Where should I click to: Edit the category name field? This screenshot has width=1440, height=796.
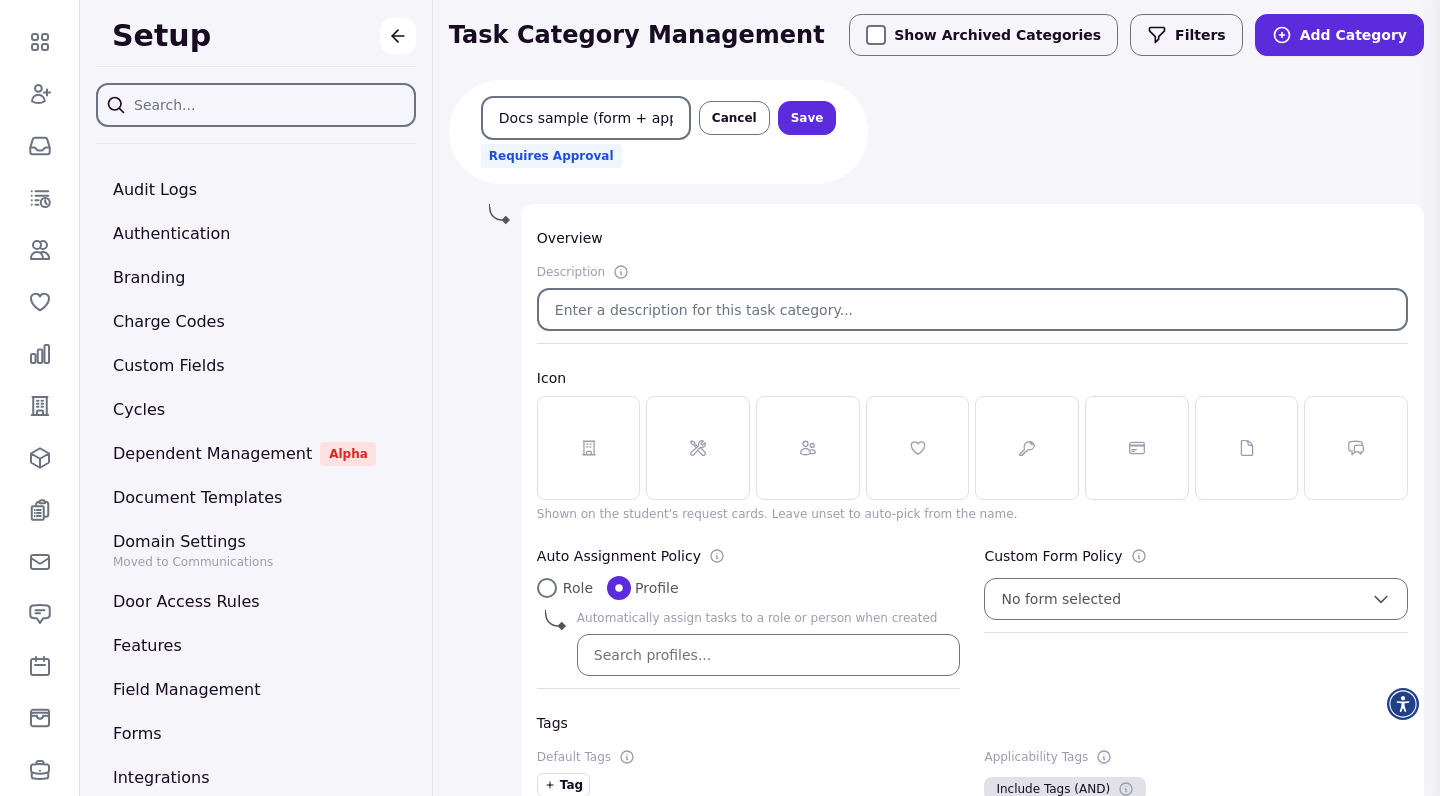click(x=586, y=118)
